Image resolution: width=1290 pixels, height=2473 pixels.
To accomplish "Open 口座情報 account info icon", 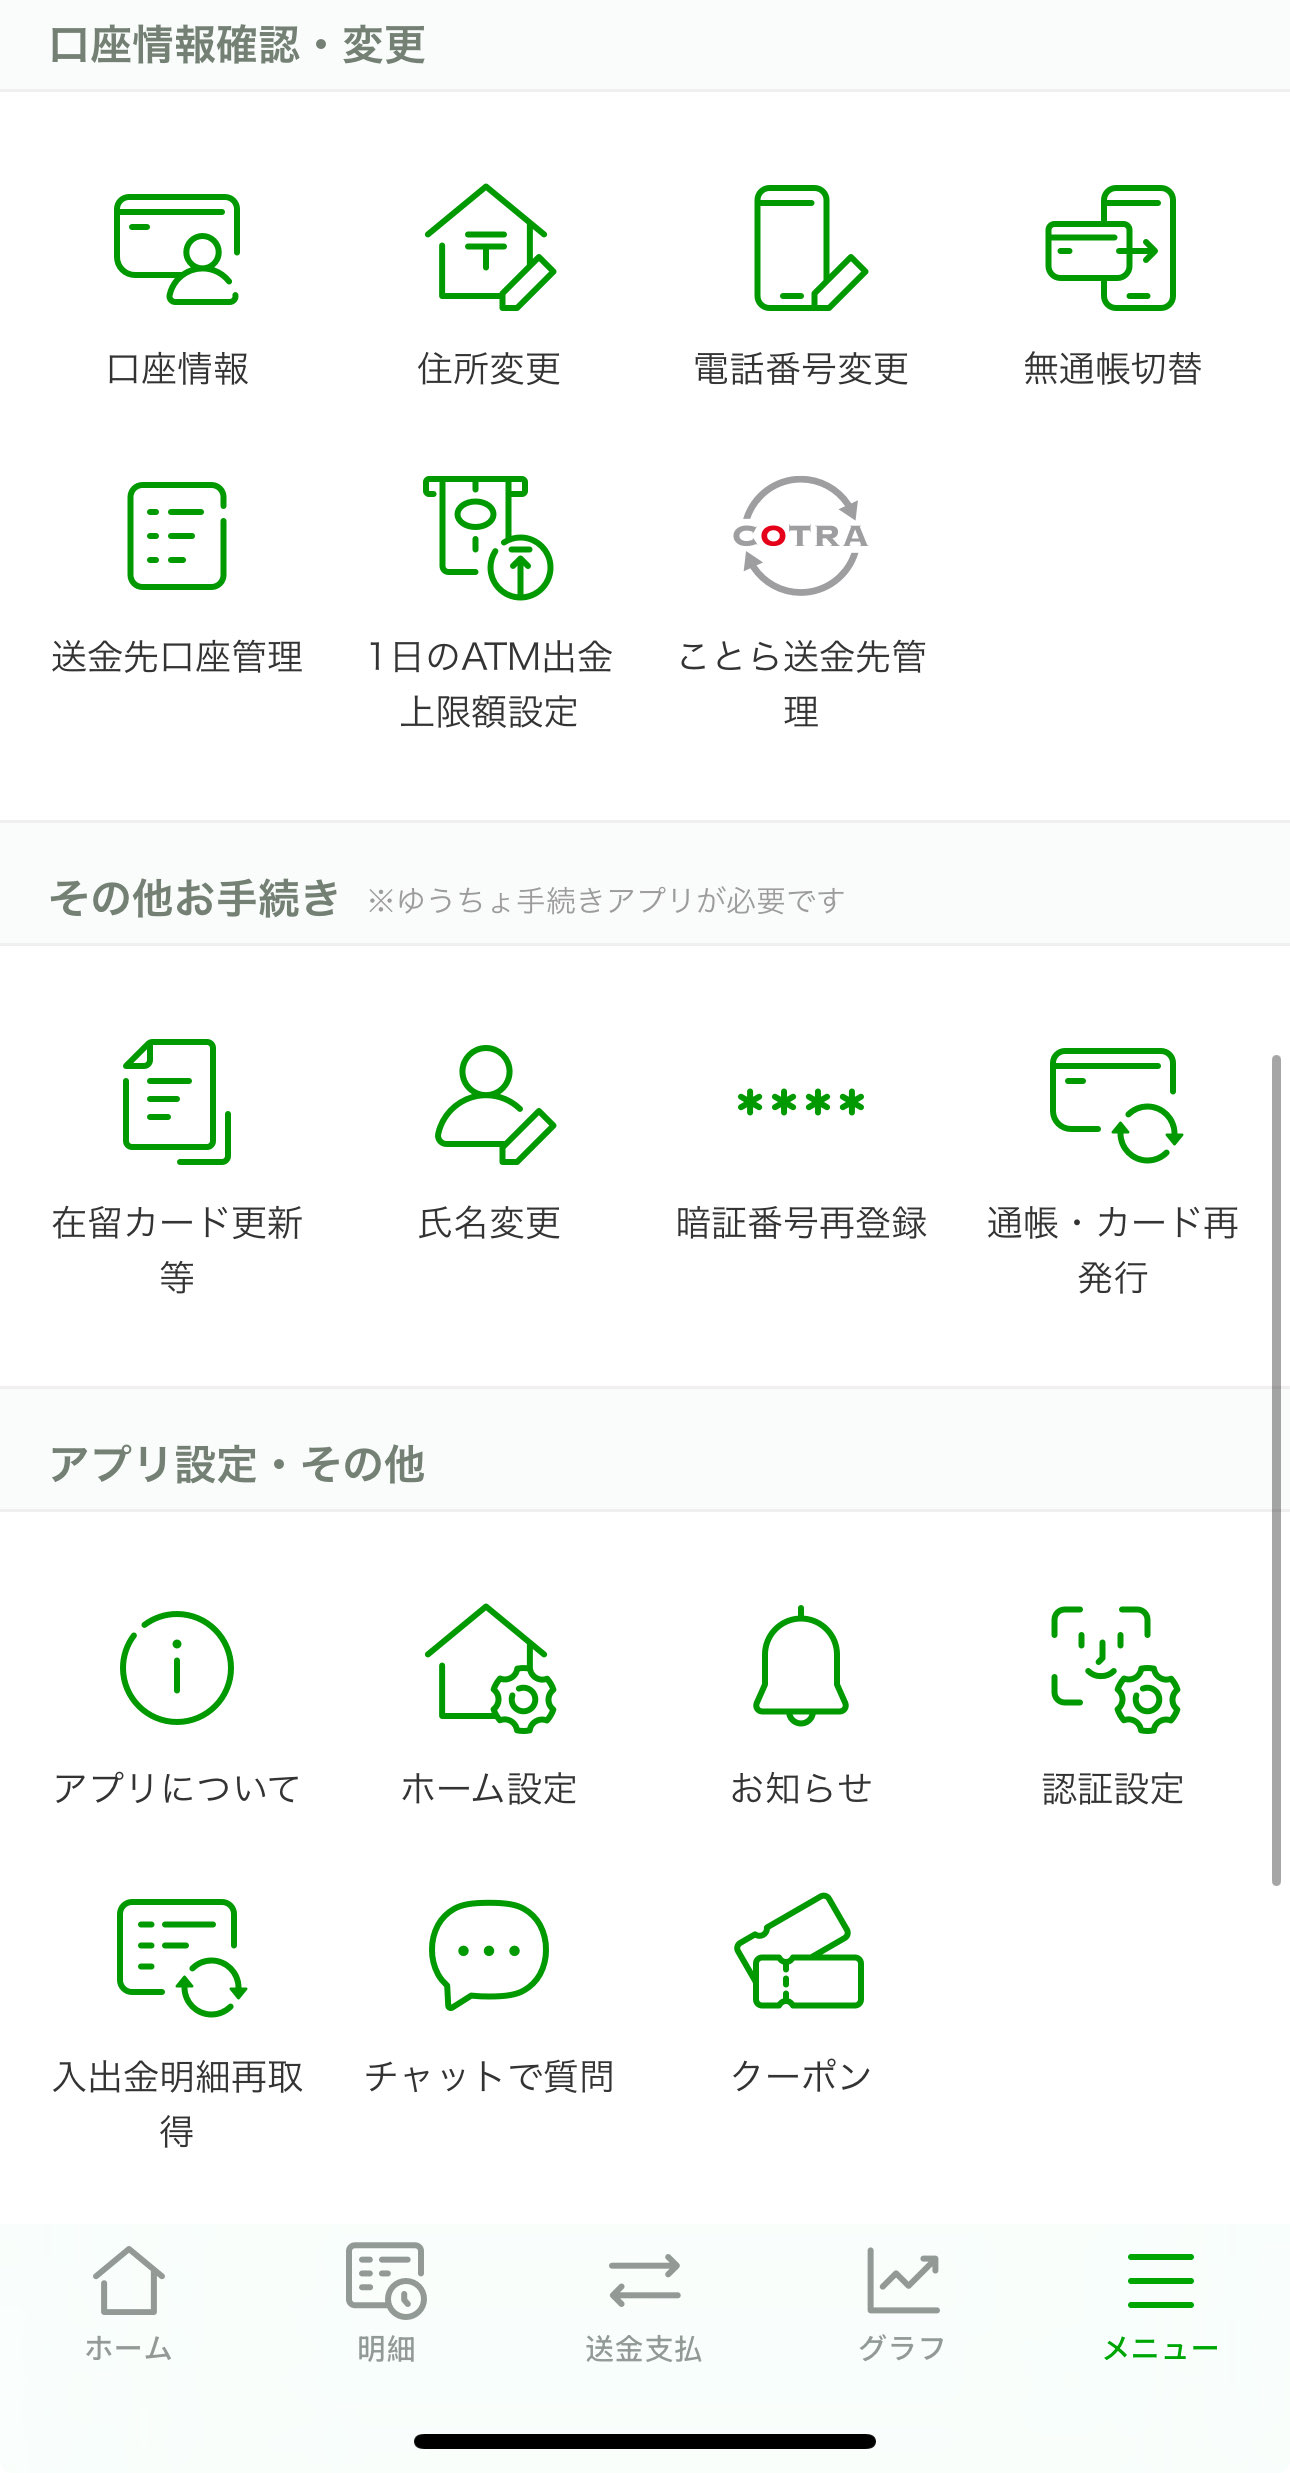I will [177, 250].
